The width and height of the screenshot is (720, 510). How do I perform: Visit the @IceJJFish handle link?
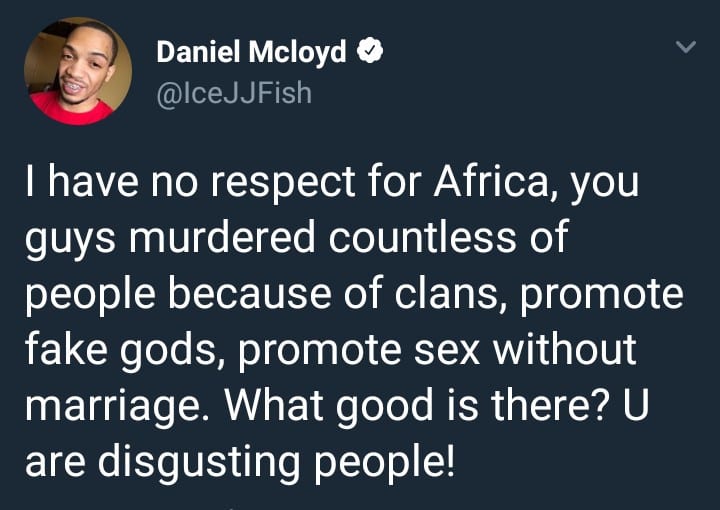(234, 94)
